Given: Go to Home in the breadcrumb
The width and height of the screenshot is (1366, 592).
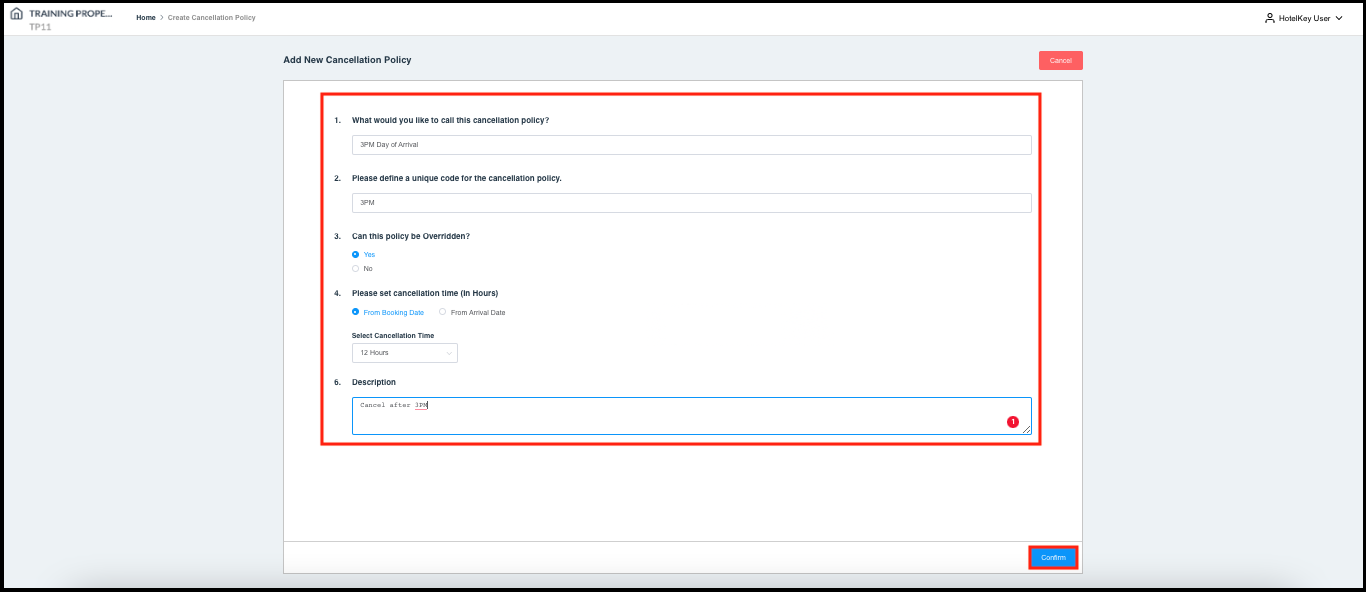Looking at the screenshot, I should coord(146,18).
